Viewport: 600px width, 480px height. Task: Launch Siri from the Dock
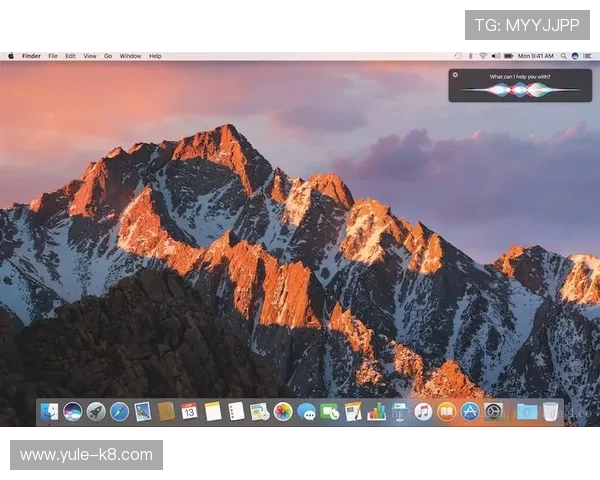tap(72, 411)
